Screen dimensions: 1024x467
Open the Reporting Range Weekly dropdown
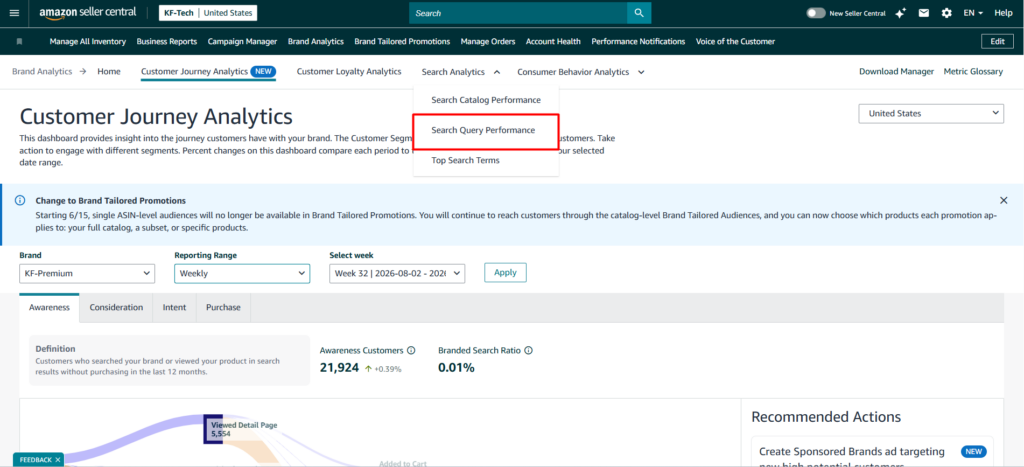[x=242, y=274]
